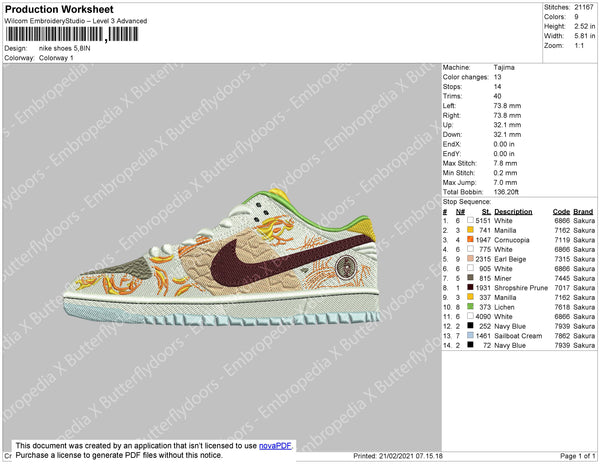Select the Sailboat Cream swatch
This screenshot has height=464, width=600.
coord(470,335)
